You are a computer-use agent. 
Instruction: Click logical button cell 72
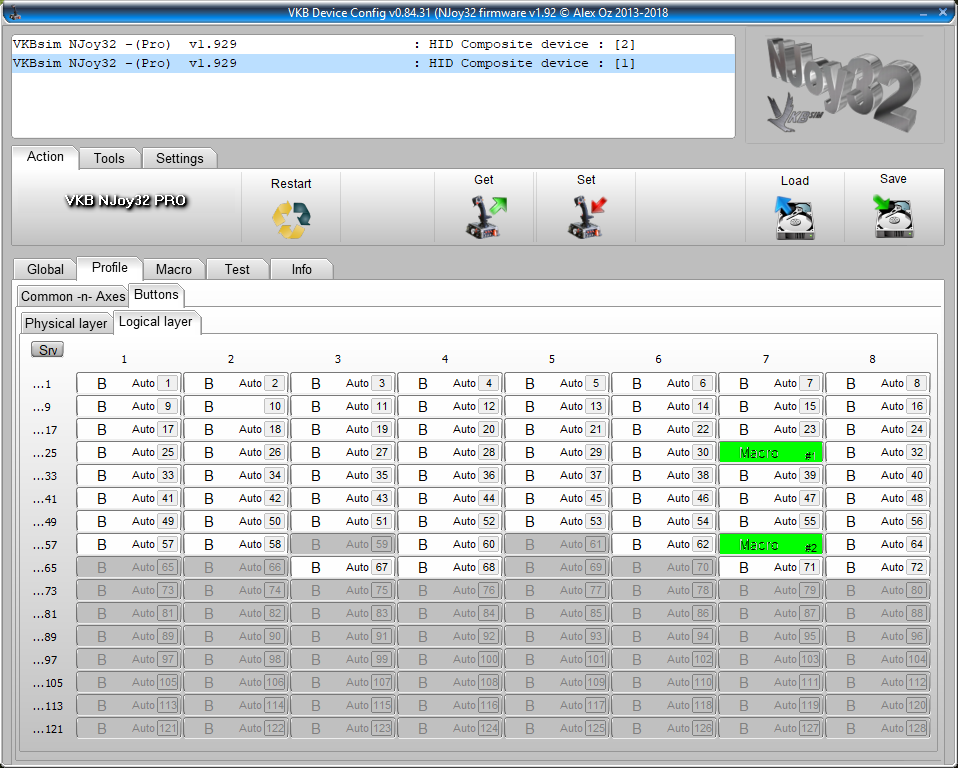[878, 568]
